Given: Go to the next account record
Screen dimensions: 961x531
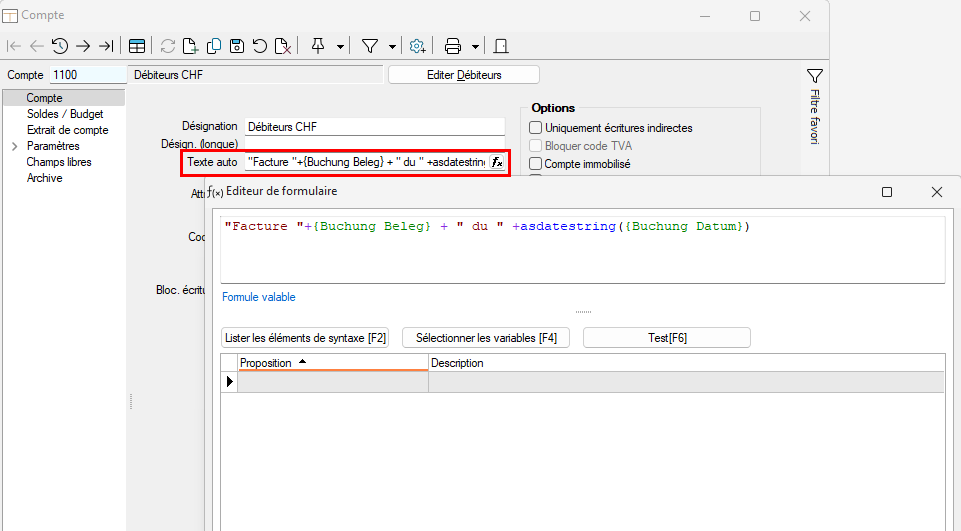Looking at the screenshot, I should pos(83,46).
